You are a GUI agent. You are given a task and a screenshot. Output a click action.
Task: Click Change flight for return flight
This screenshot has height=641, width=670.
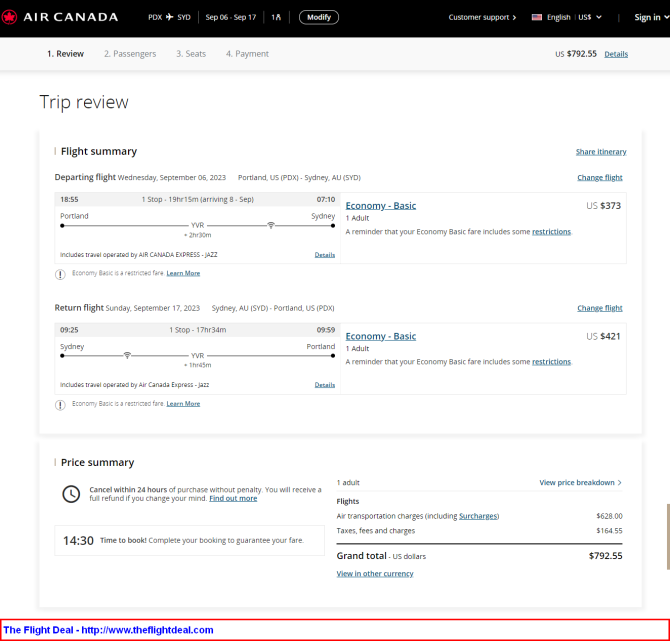click(600, 308)
